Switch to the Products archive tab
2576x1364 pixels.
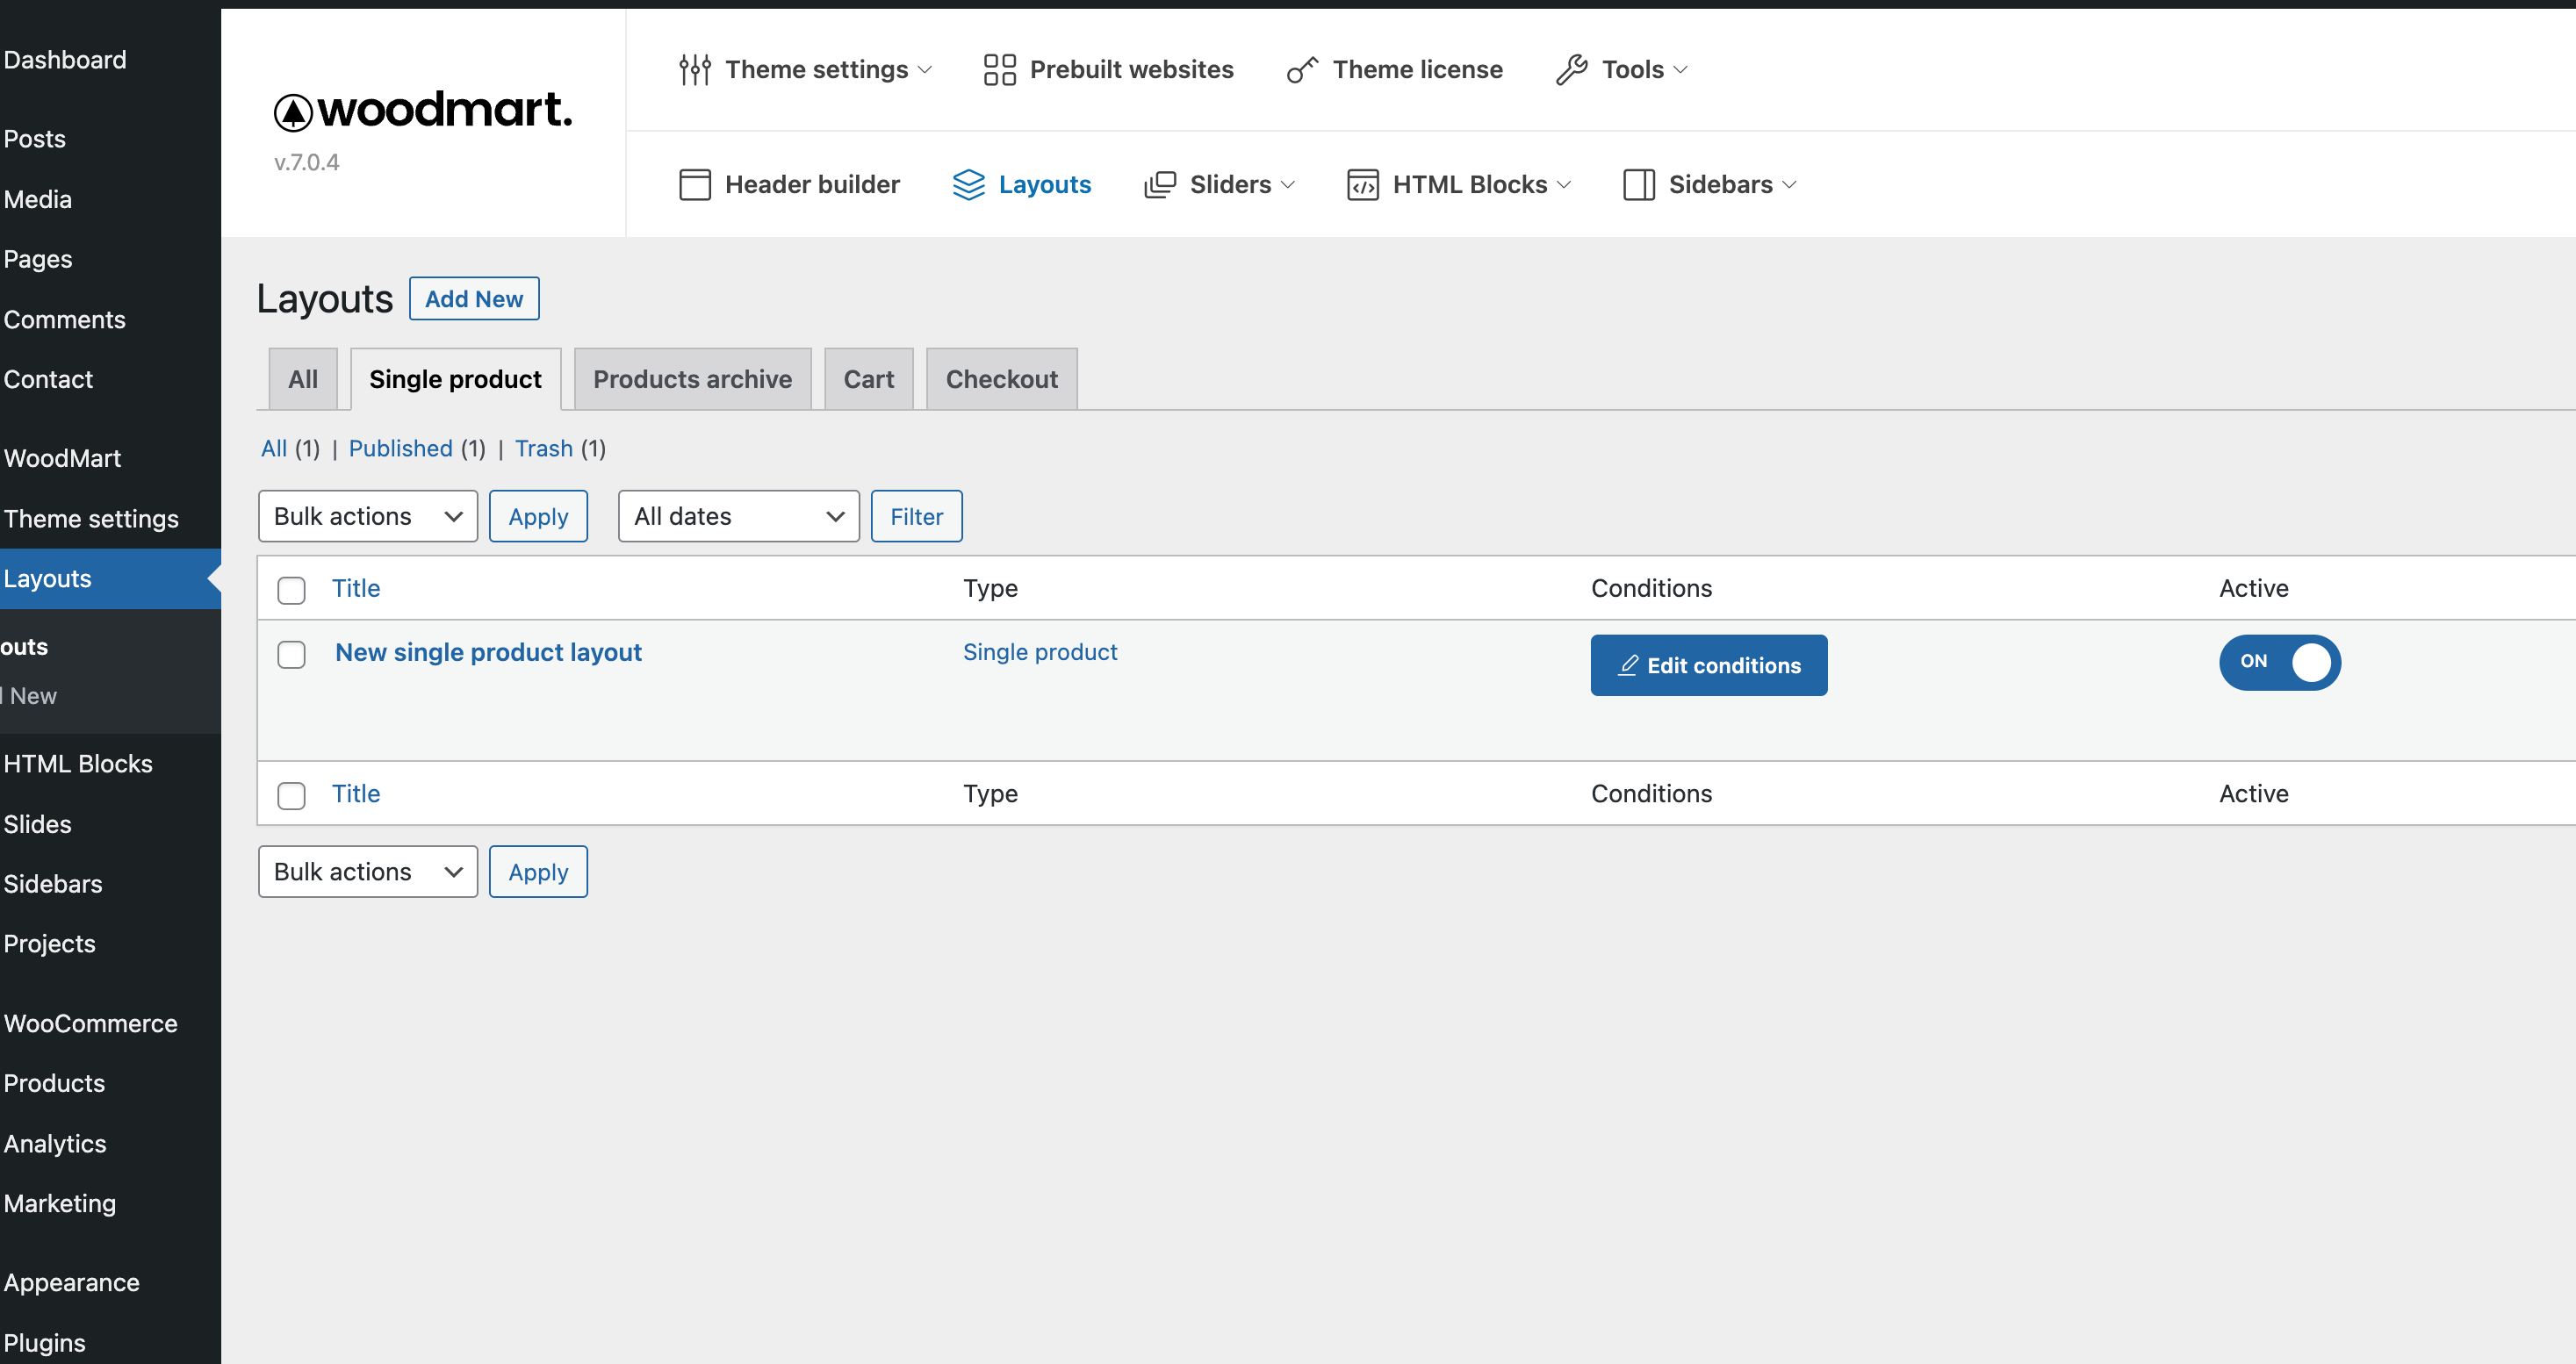[x=692, y=379]
